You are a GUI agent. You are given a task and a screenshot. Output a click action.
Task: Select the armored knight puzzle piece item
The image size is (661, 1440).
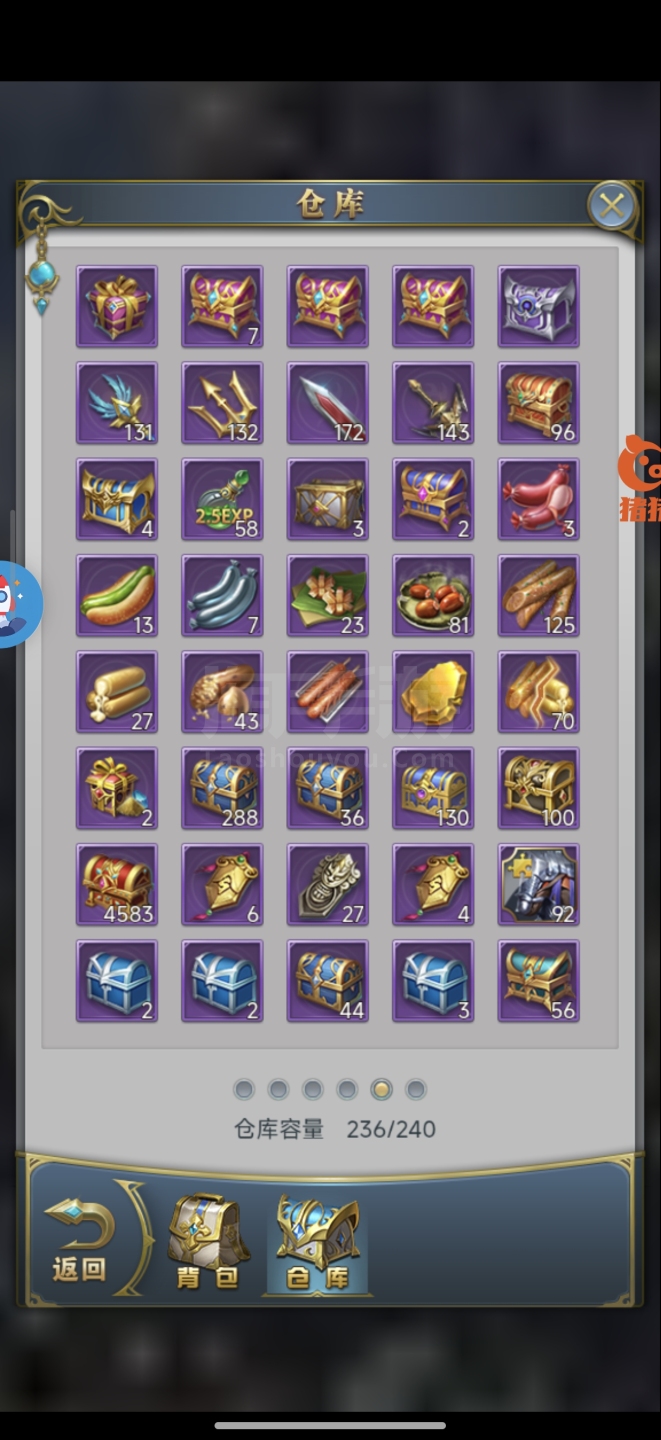(x=539, y=885)
